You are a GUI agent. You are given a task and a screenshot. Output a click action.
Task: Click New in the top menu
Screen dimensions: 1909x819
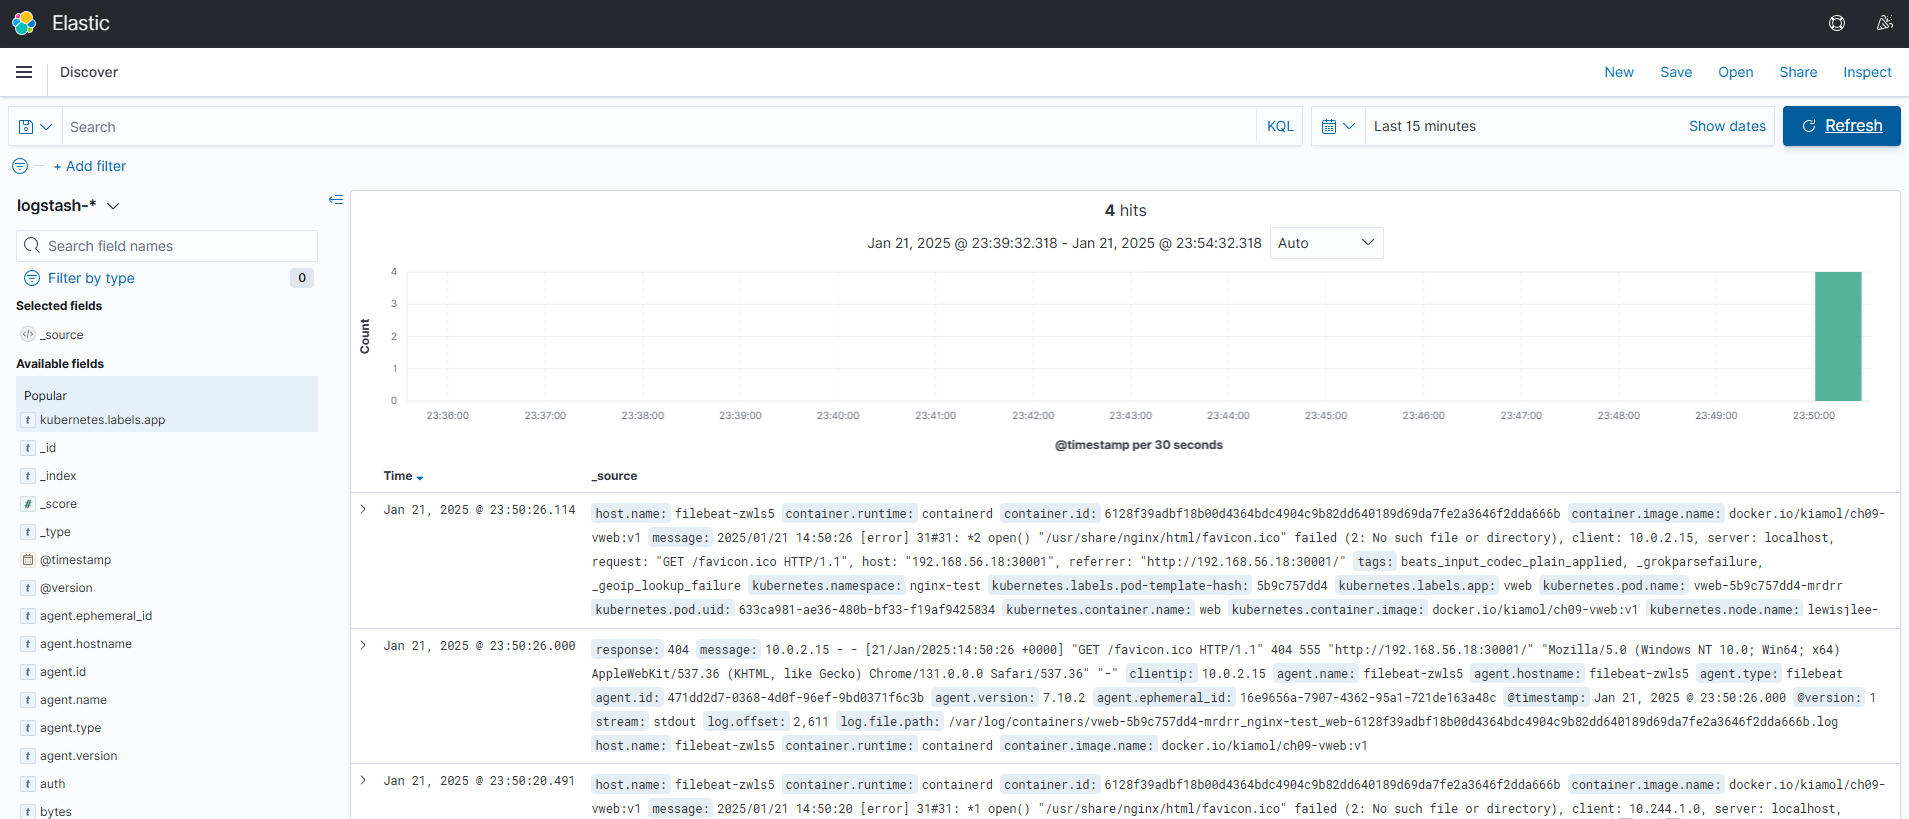click(1619, 72)
